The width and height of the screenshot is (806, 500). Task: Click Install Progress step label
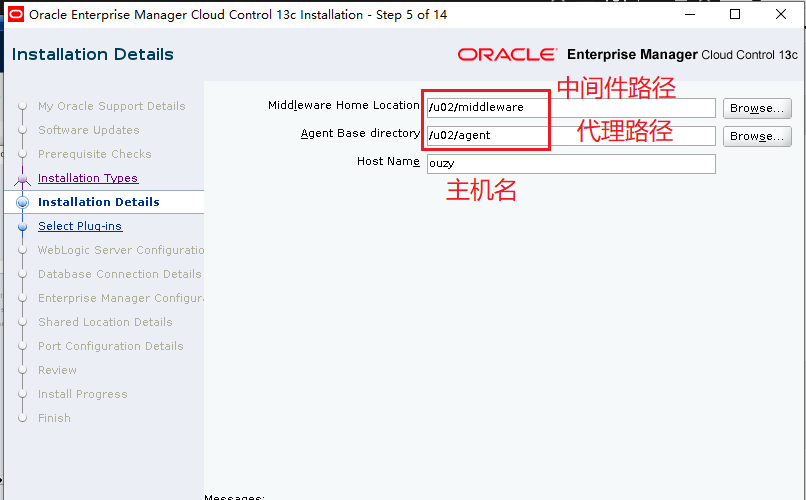pyautogui.click(x=83, y=394)
